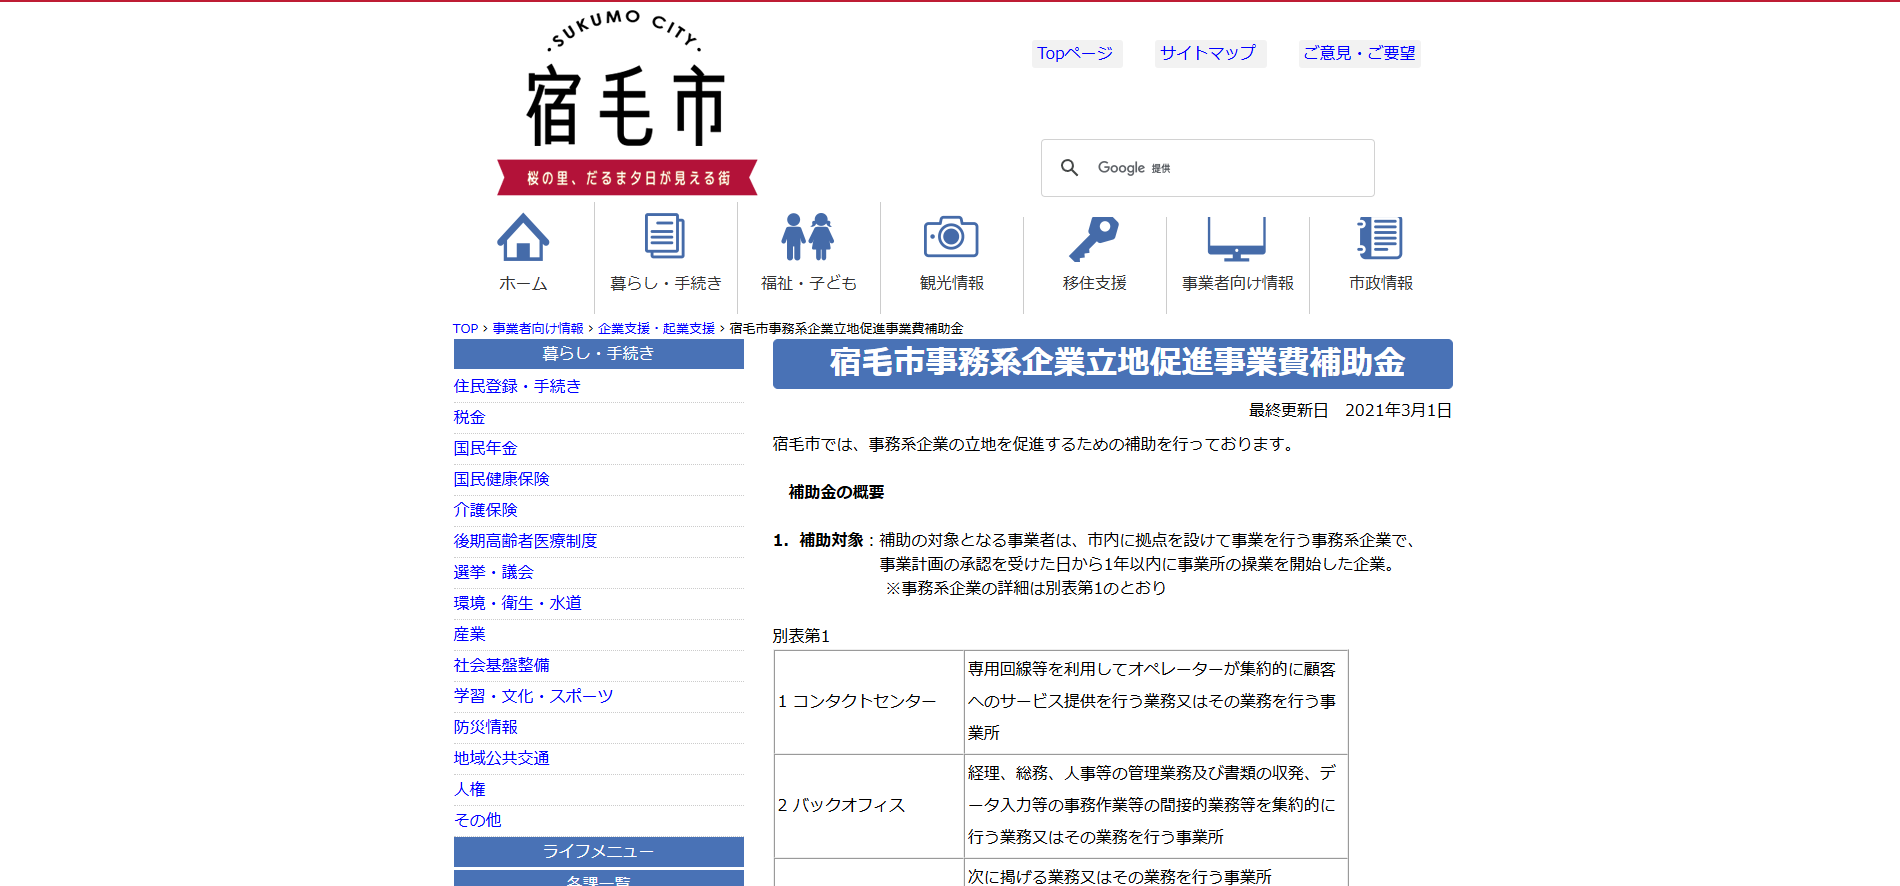Click the 補助対象 bold label

pyautogui.click(x=831, y=540)
